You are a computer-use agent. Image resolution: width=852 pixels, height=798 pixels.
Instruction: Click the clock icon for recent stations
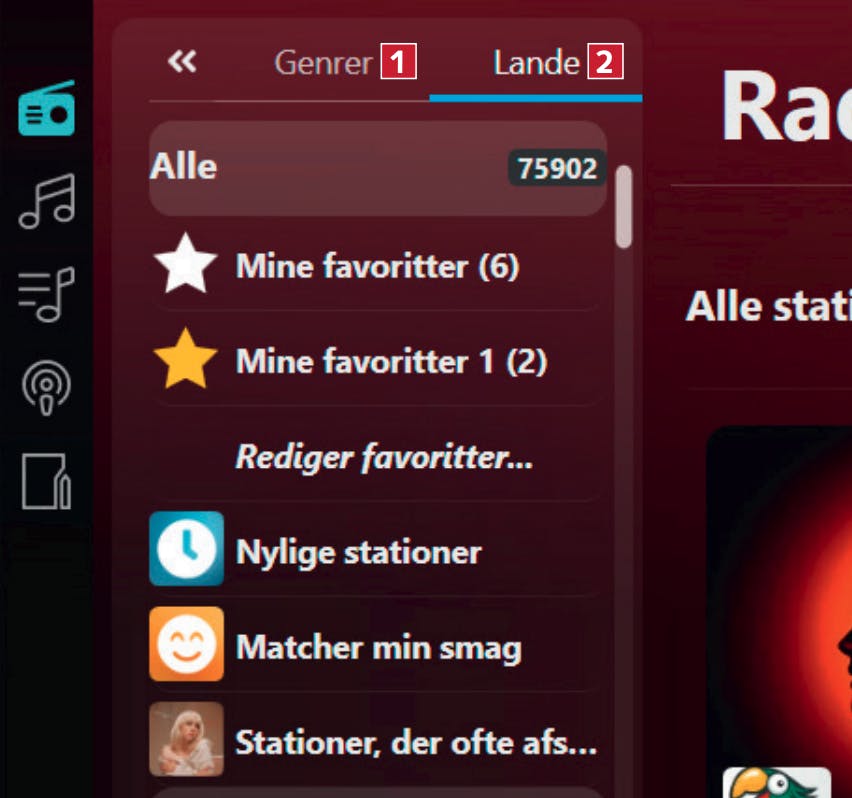(x=186, y=549)
